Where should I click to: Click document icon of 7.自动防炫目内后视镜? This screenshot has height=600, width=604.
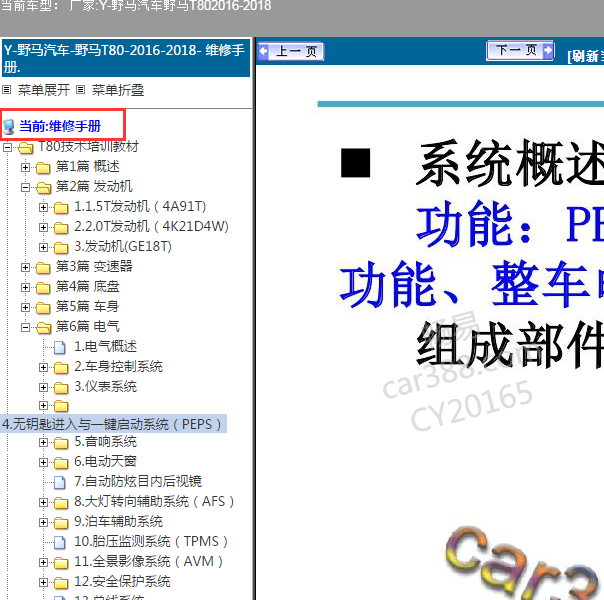coord(60,483)
